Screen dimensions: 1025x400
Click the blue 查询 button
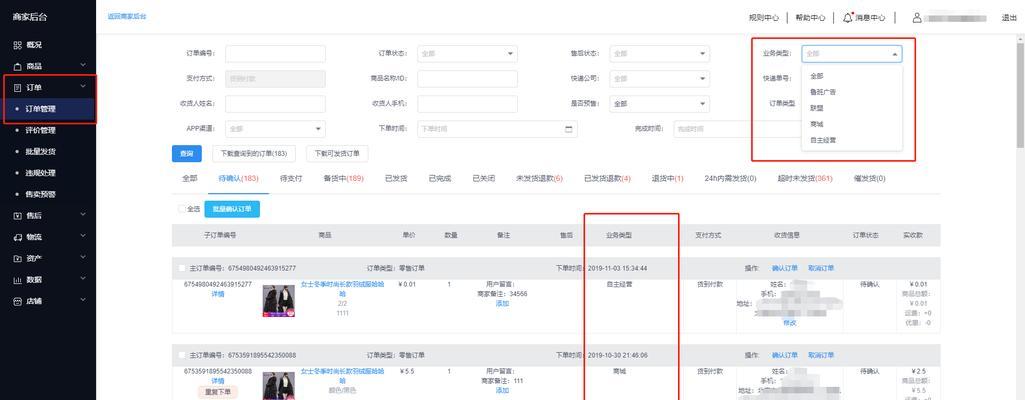(187, 154)
